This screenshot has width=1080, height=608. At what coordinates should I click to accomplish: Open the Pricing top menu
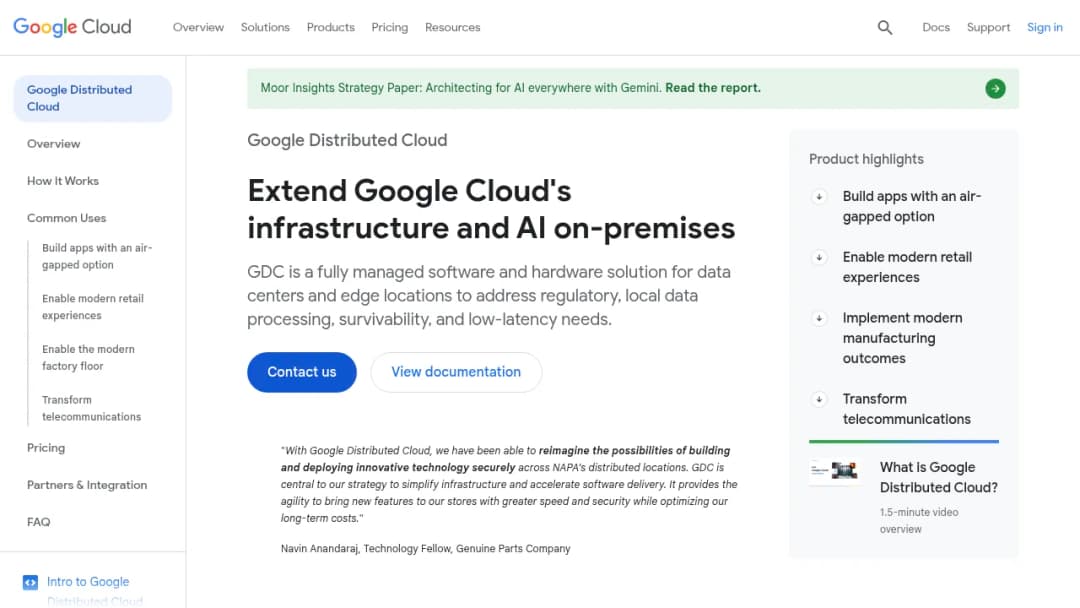[x=390, y=28]
